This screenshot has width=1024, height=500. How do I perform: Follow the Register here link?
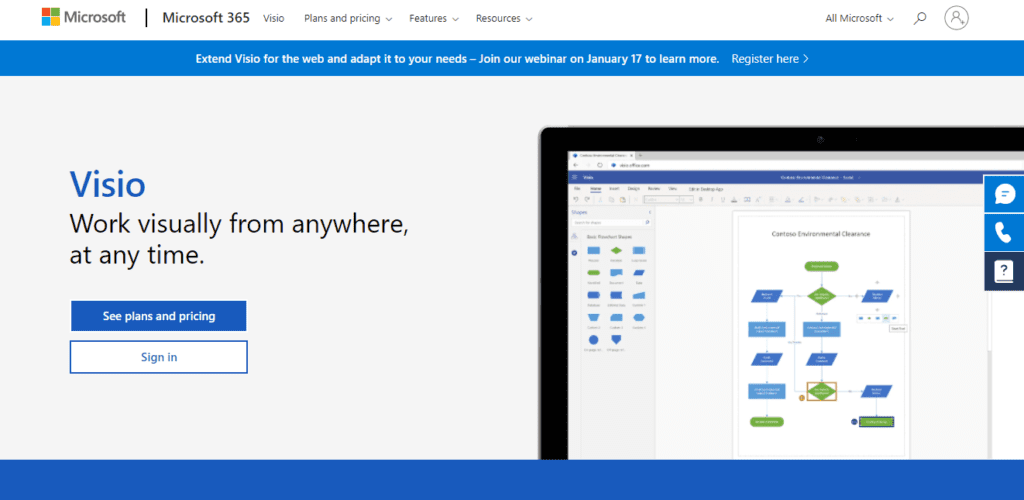point(770,59)
